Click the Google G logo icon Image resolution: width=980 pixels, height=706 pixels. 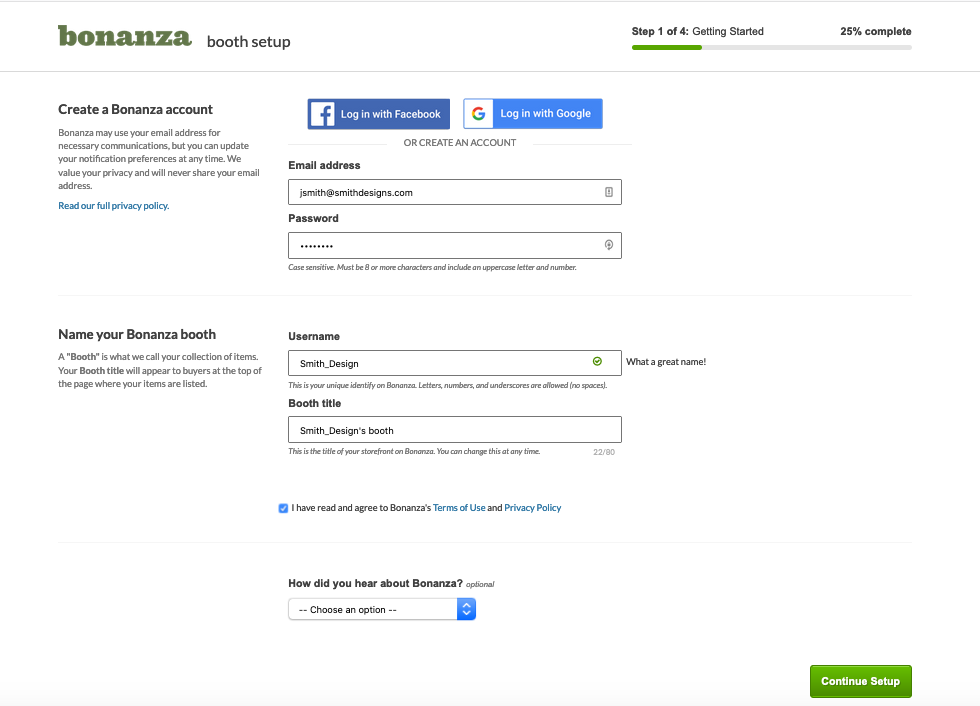479,114
